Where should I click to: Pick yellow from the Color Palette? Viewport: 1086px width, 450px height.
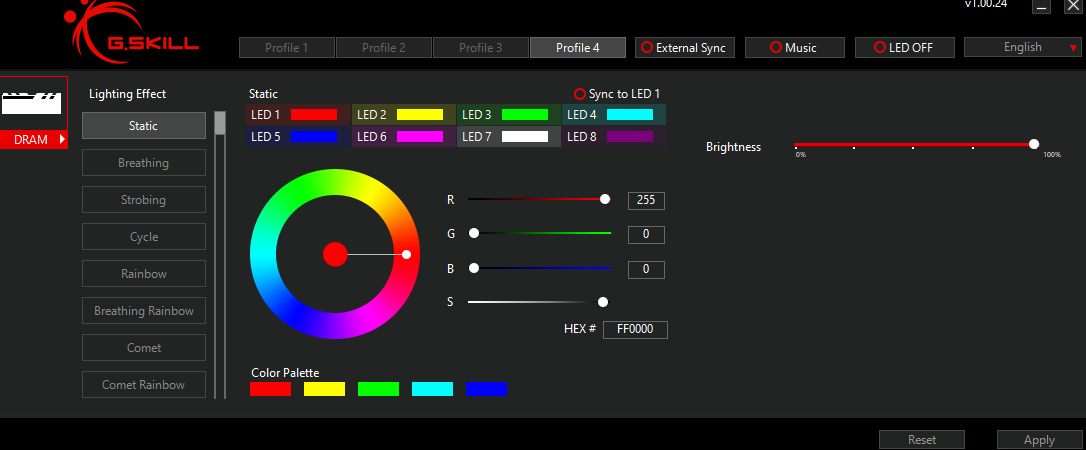pyautogui.click(x=324, y=389)
